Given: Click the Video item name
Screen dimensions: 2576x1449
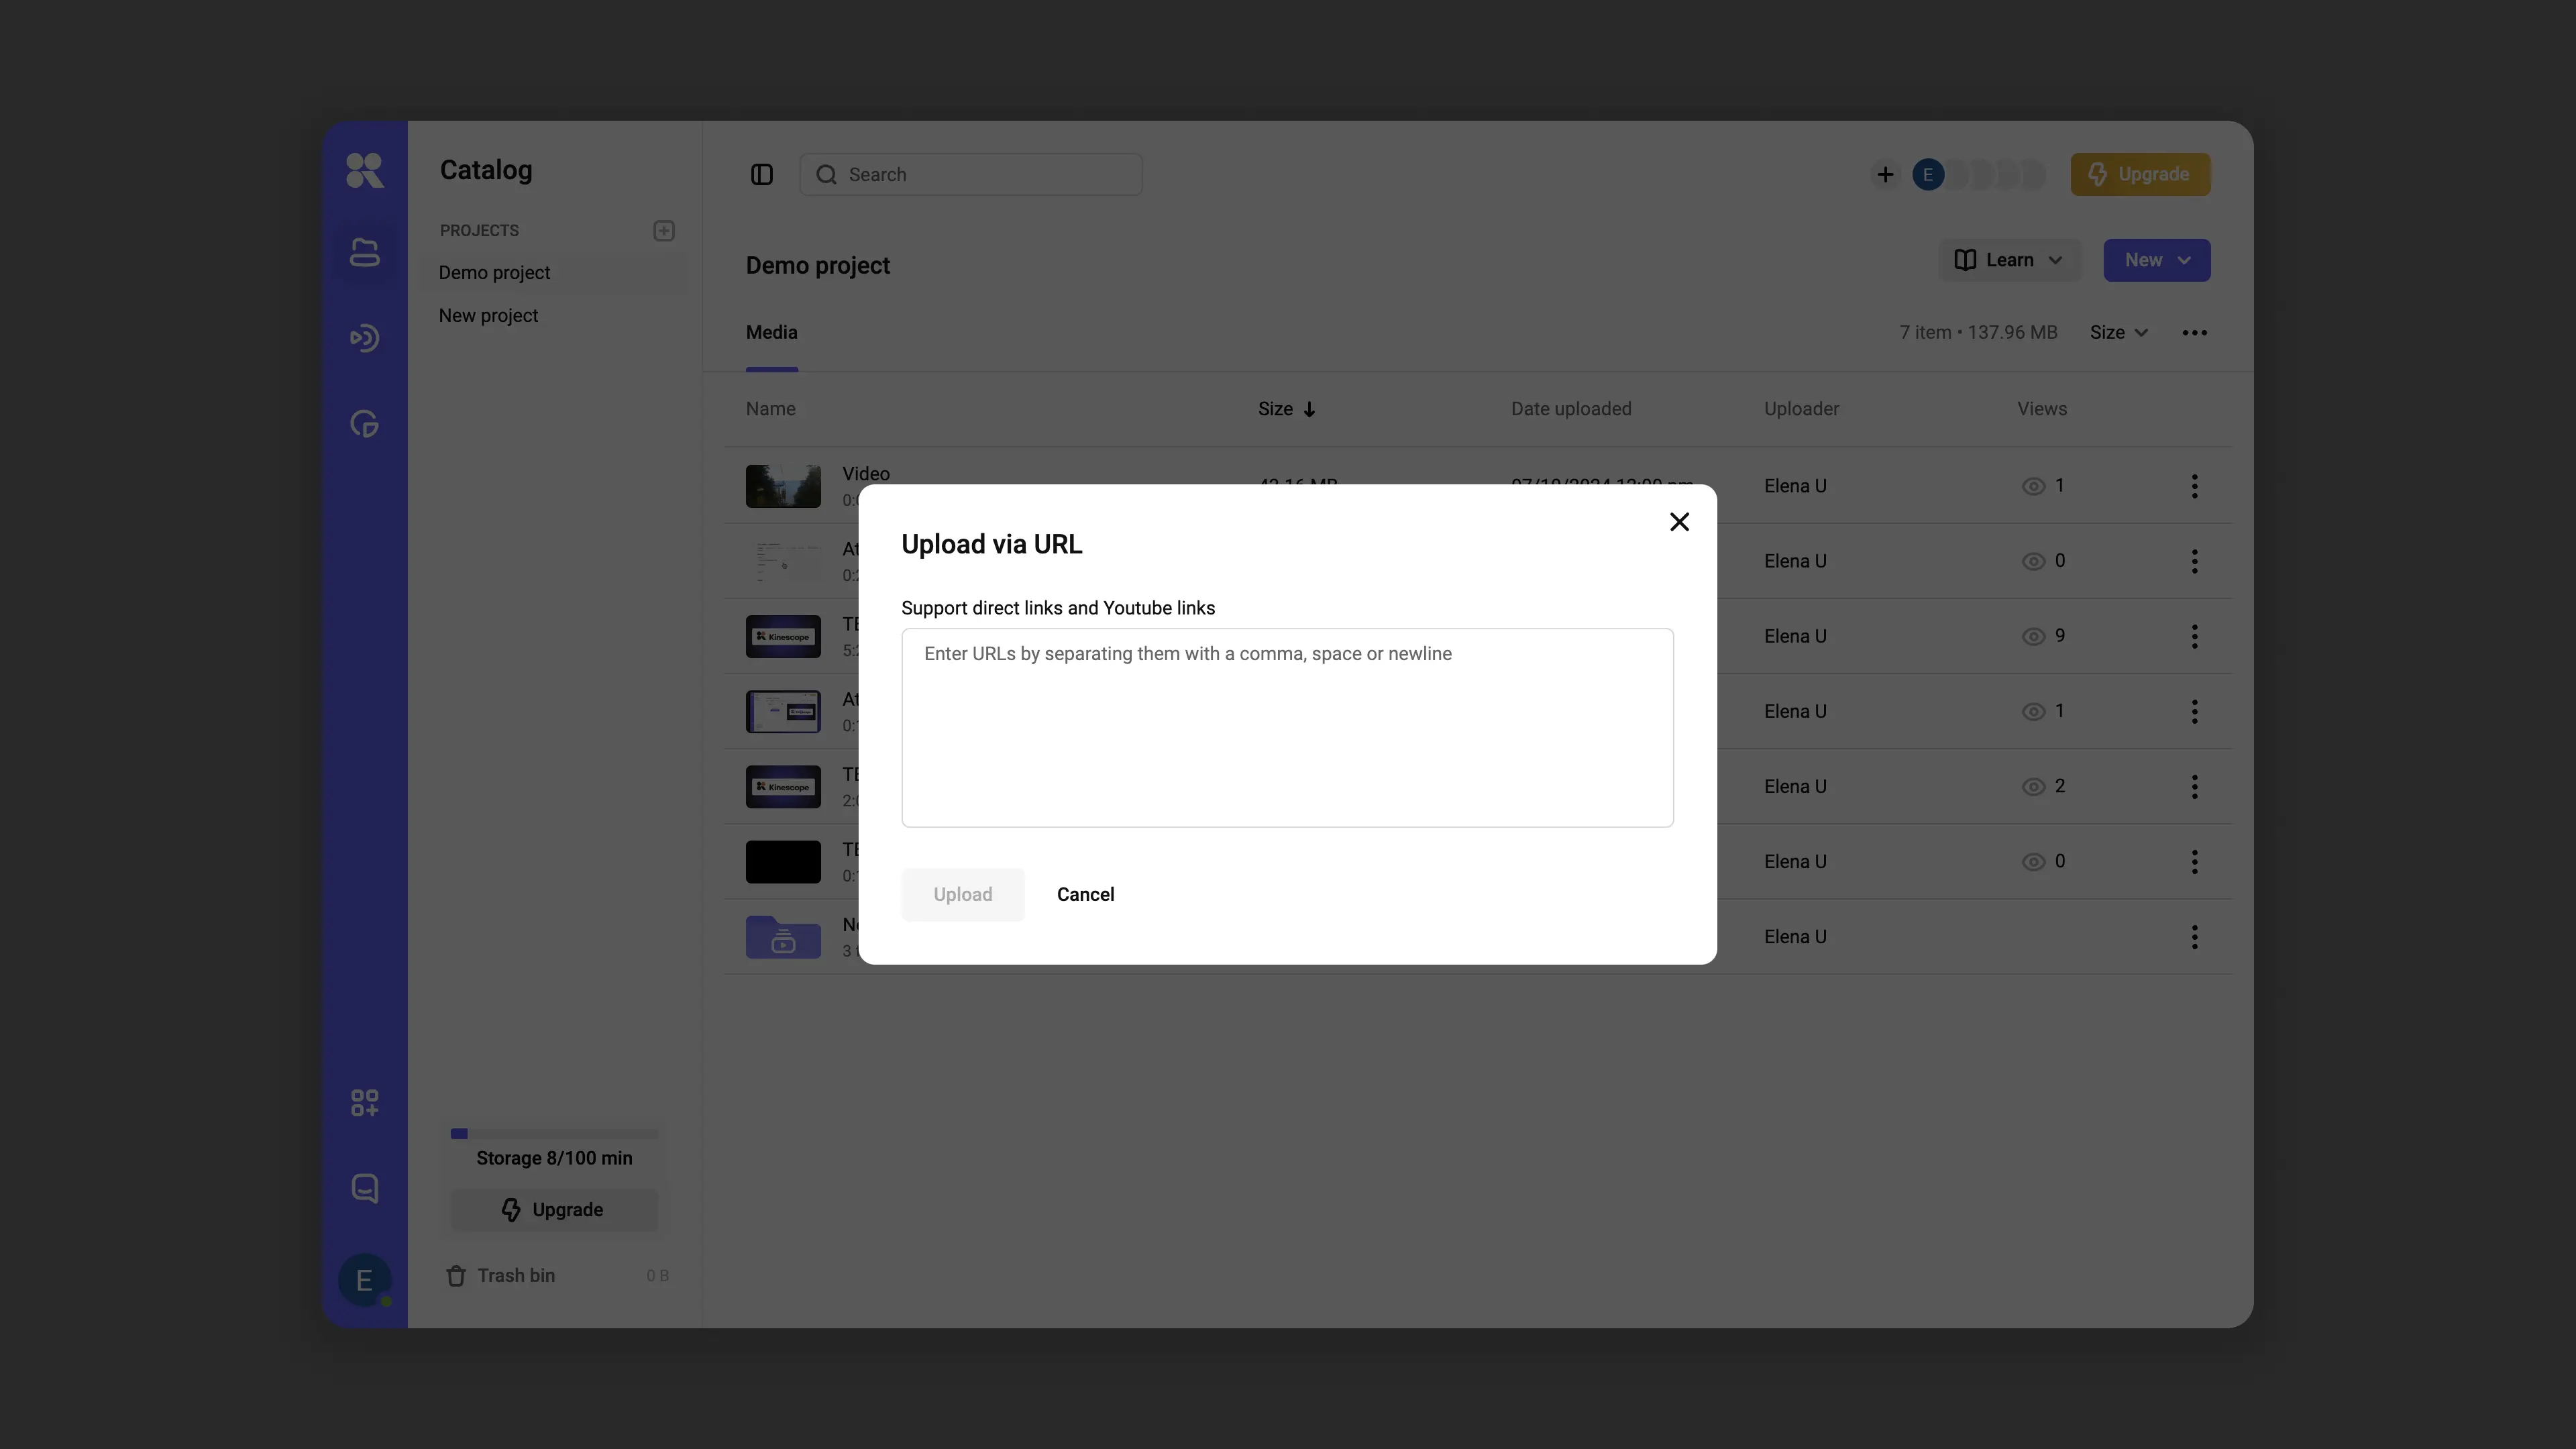Looking at the screenshot, I should (x=865, y=473).
